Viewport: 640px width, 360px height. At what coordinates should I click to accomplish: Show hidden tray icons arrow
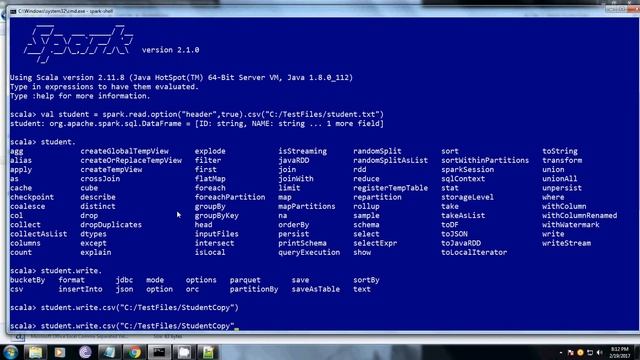pyautogui.click(x=561, y=353)
